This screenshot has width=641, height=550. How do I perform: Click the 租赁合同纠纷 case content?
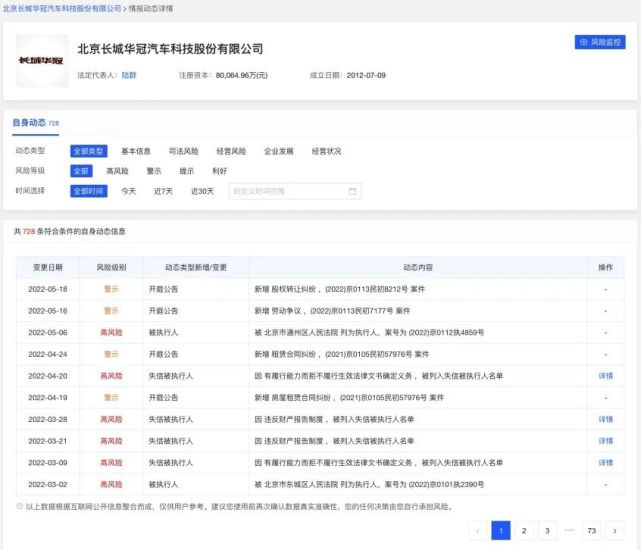click(342, 354)
